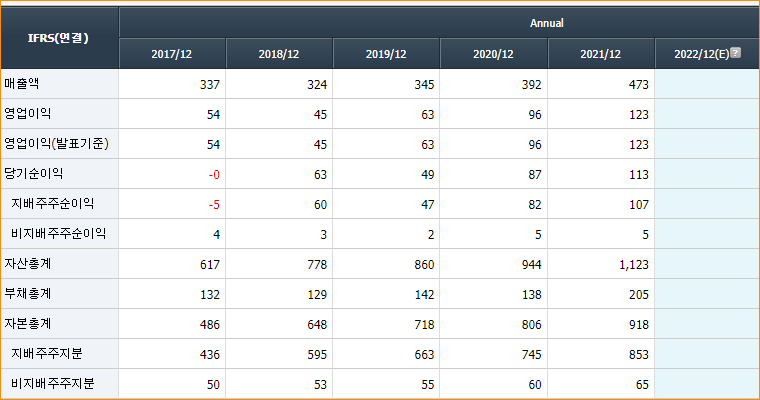Click 지배주주지분 value 595
Viewport: 760px width, 400px height.
[x=317, y=355]
